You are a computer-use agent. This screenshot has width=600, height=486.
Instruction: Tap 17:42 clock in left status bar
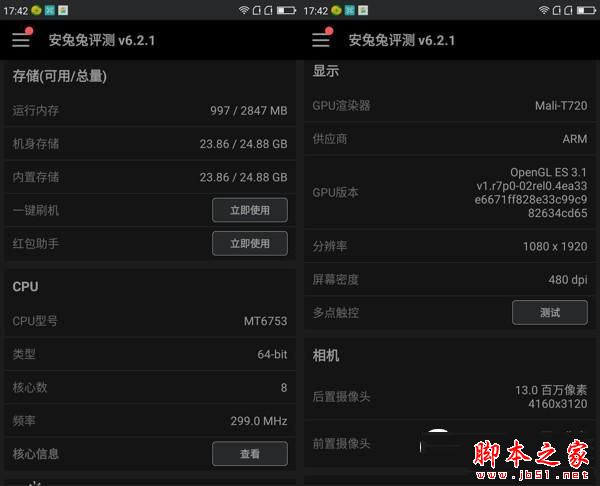(x=16, y=11)
